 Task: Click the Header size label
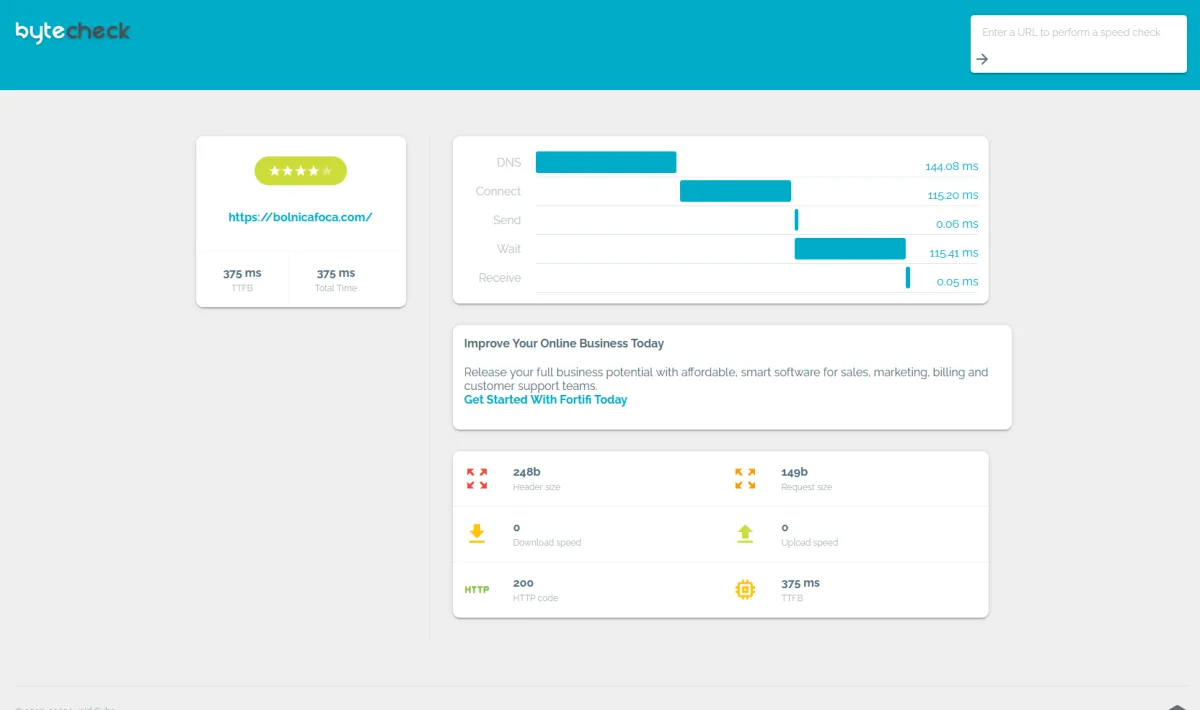pos(536,487)
